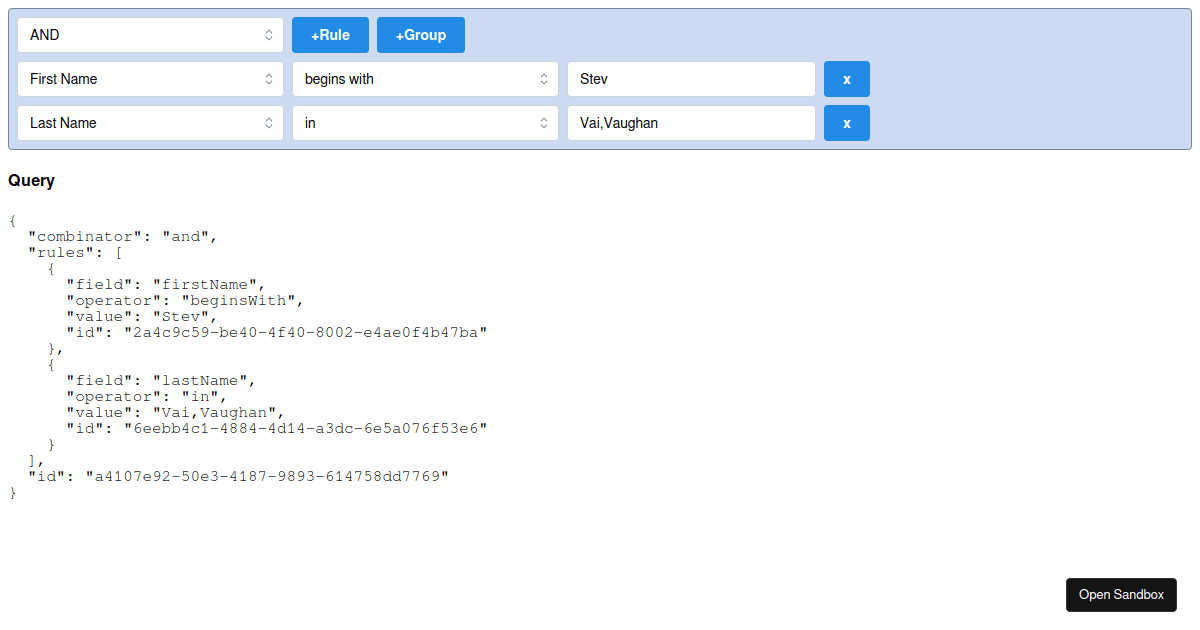The height and width of the screenshot is (630, 1200).
Task: Add a new rule with the +Rule button
Action: click(x=330, y=34)
